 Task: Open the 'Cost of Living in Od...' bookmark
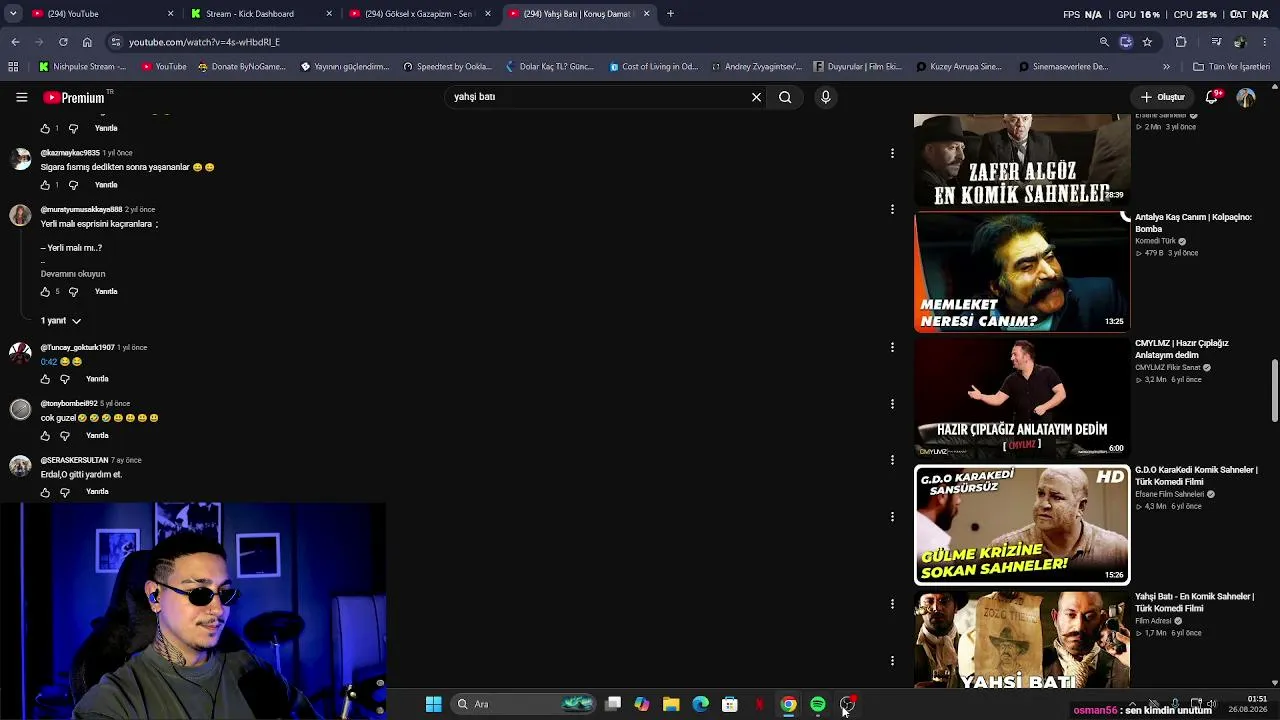click(x=652, y=67)
